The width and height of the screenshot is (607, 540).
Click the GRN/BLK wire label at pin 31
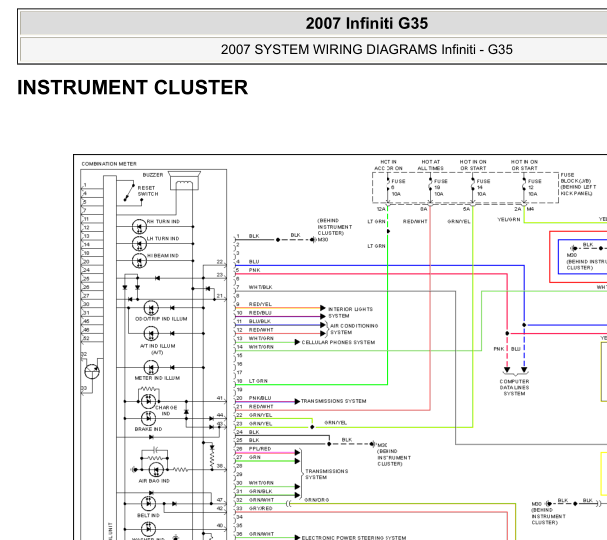[261, 492]
